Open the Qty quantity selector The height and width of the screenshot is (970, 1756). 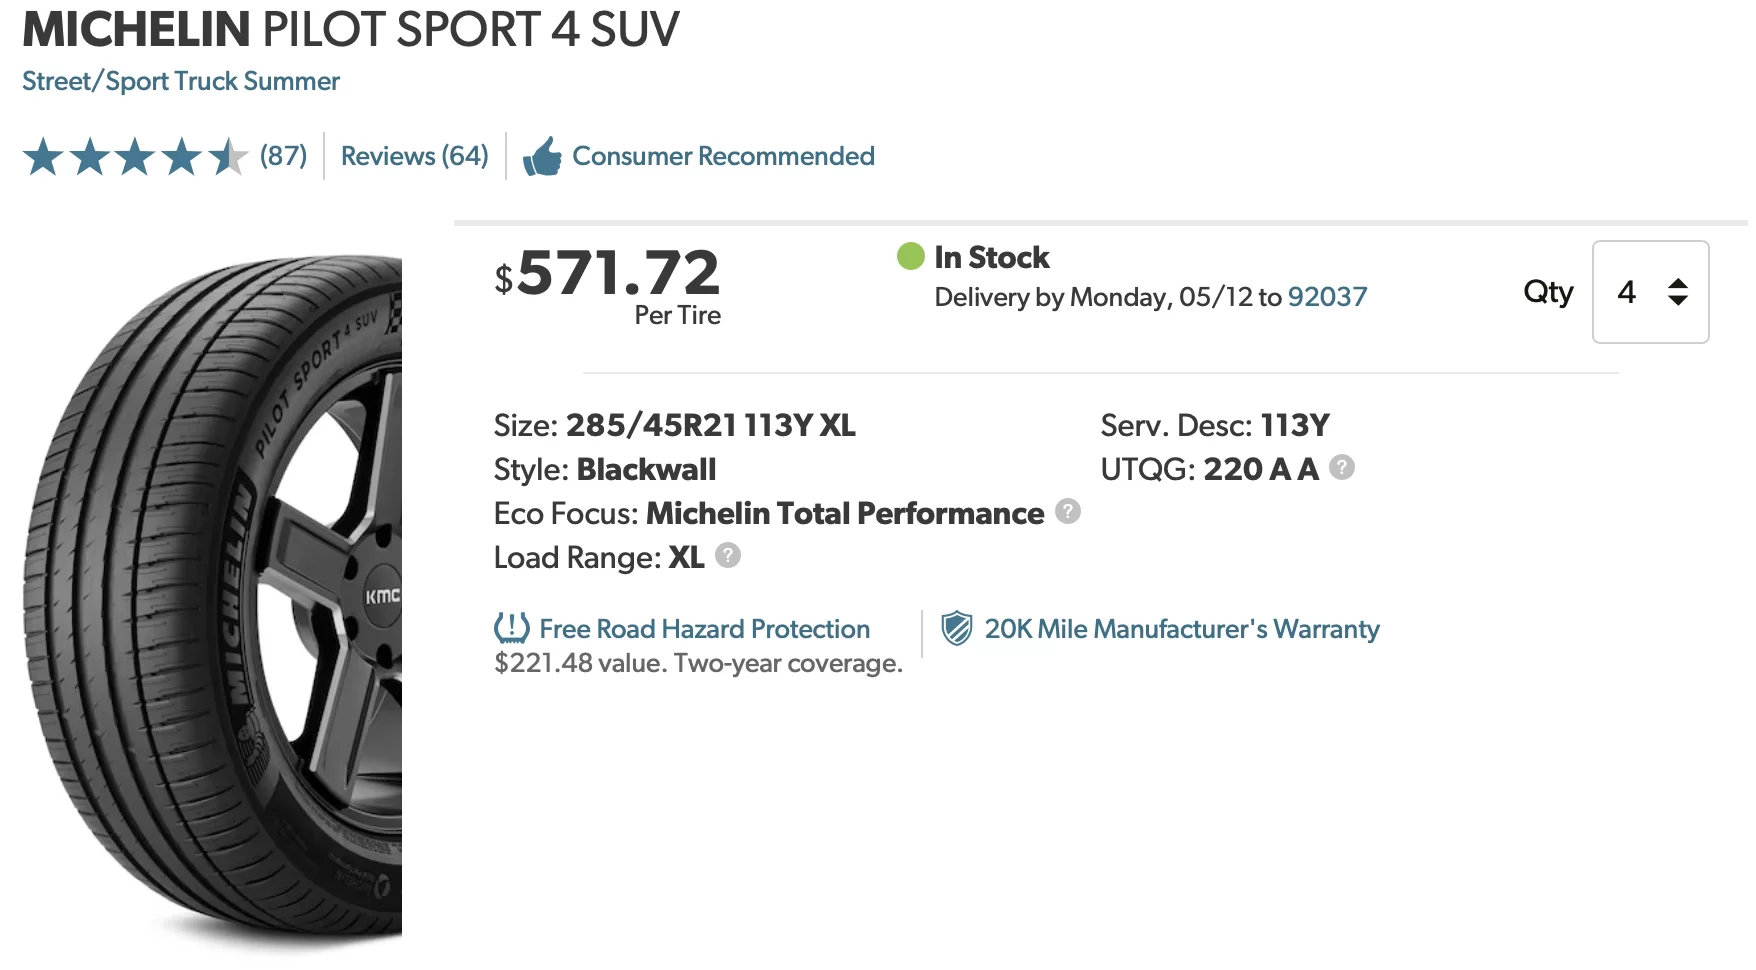(1650, 292)
